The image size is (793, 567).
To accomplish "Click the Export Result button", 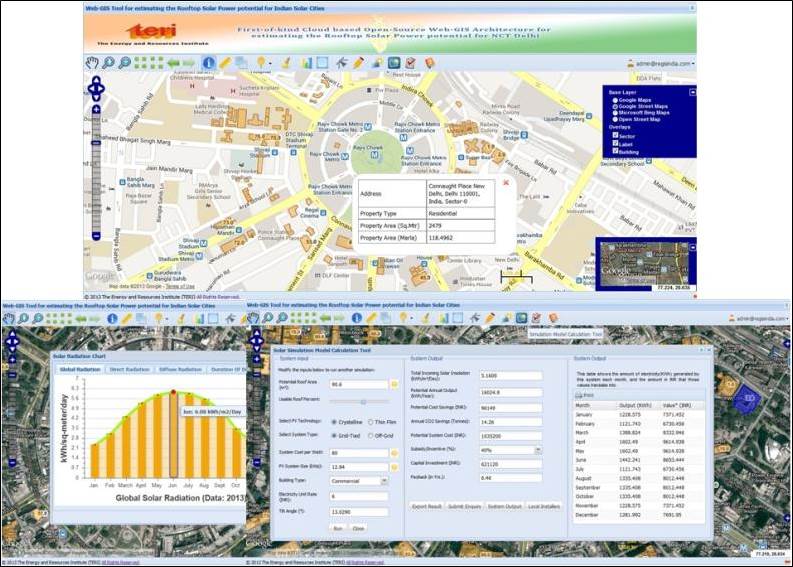I will [x=427, y=506].
